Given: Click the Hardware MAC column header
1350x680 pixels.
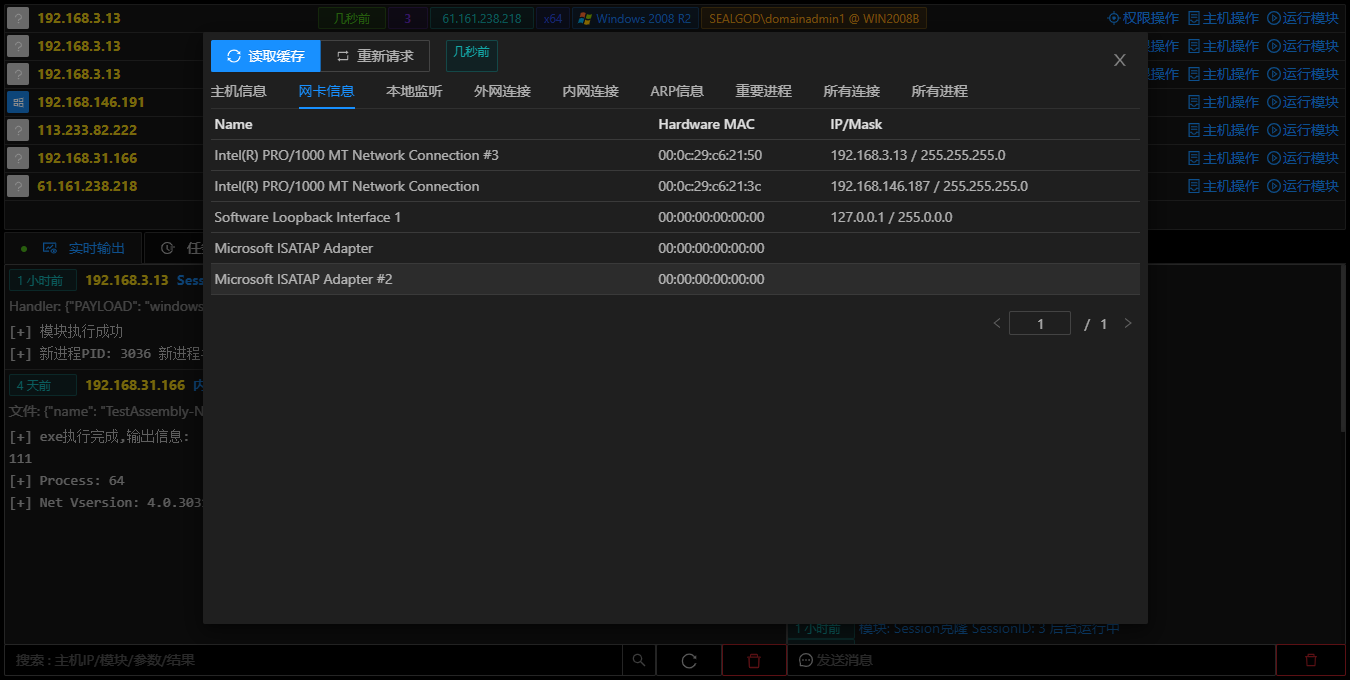Looking at the screenshot, I should point(706,124).
